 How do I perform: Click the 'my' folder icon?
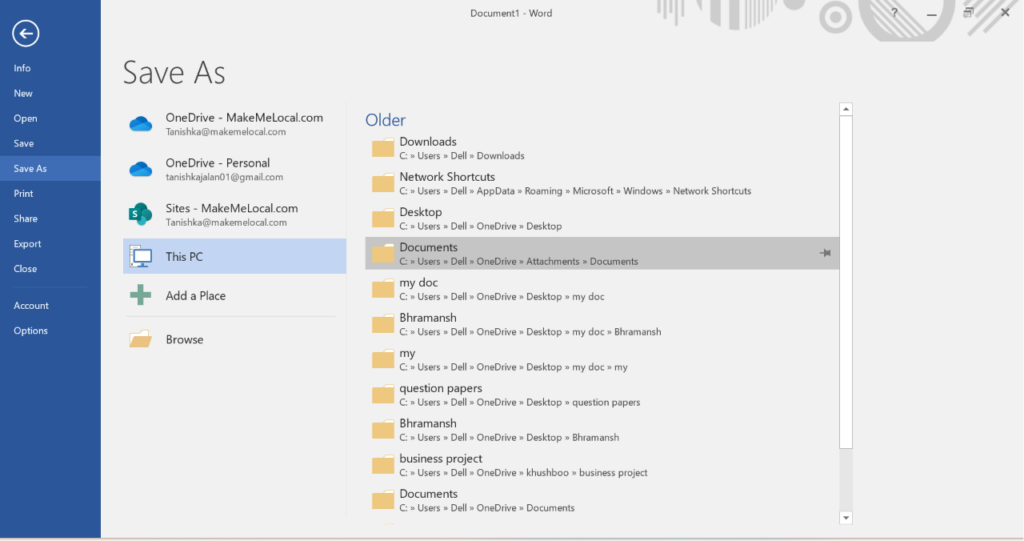click(383, 359)
